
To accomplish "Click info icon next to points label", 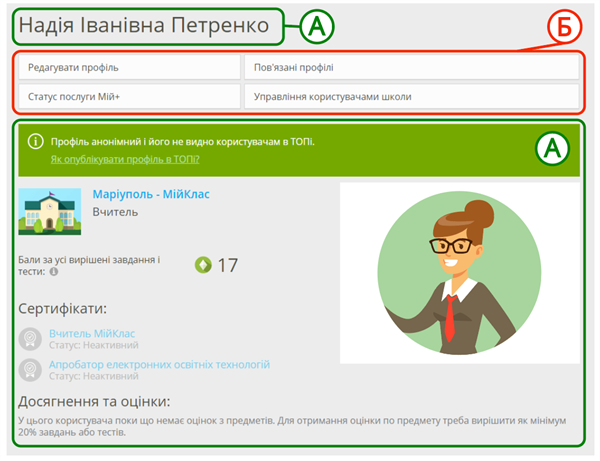I will [x=54, y=272].
